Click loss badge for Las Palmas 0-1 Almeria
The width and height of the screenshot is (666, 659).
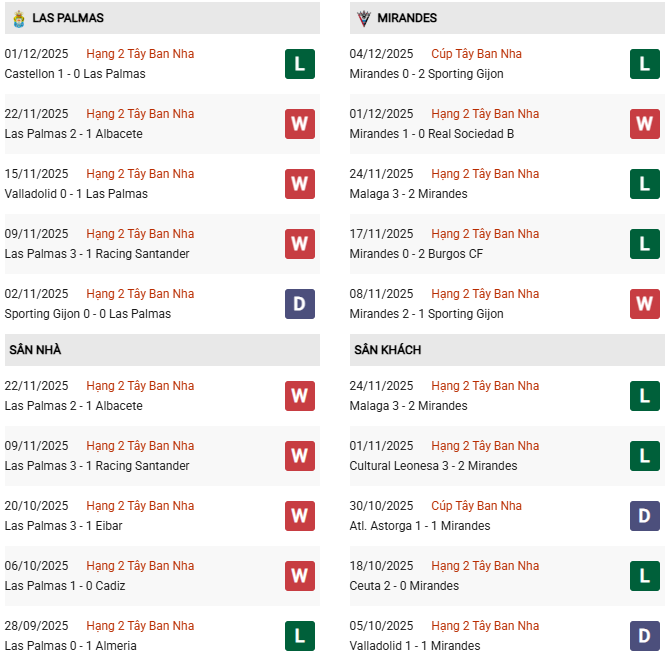299,636
